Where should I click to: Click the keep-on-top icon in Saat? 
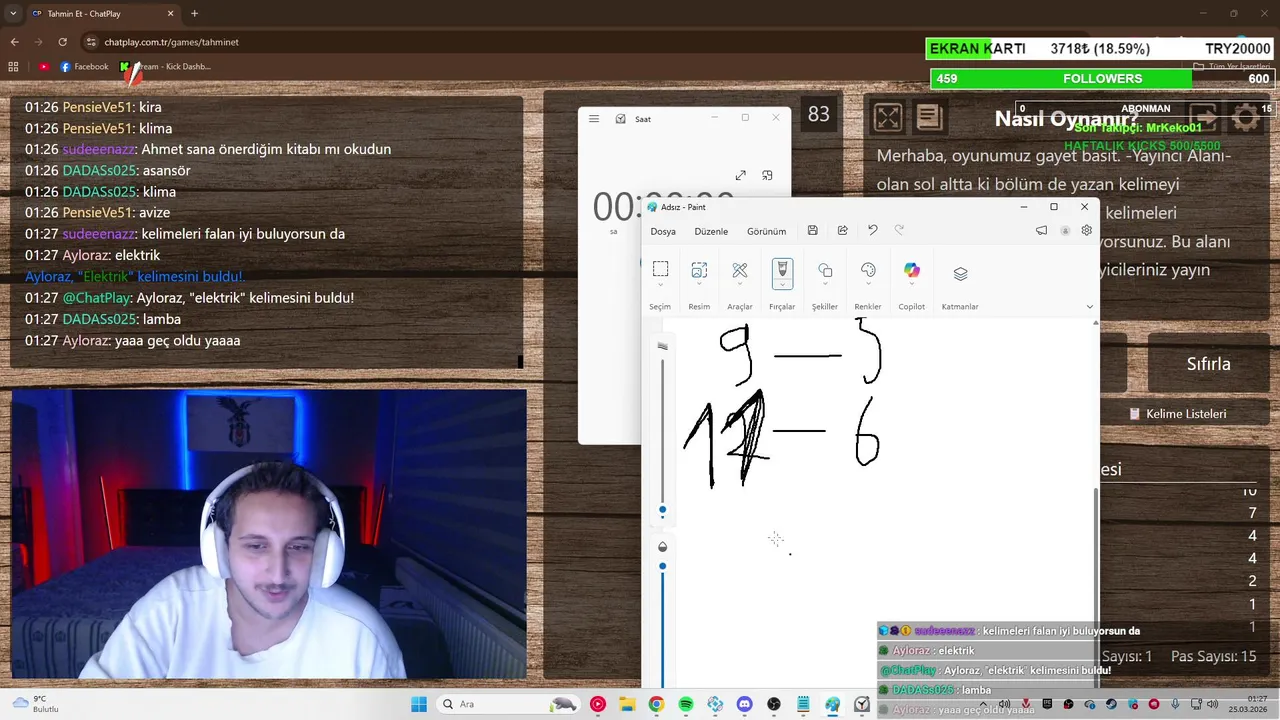767,175
